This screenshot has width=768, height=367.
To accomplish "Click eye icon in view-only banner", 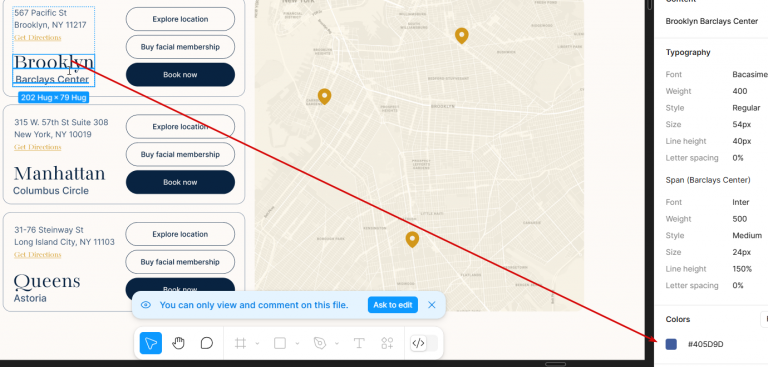I will point(145,305).
